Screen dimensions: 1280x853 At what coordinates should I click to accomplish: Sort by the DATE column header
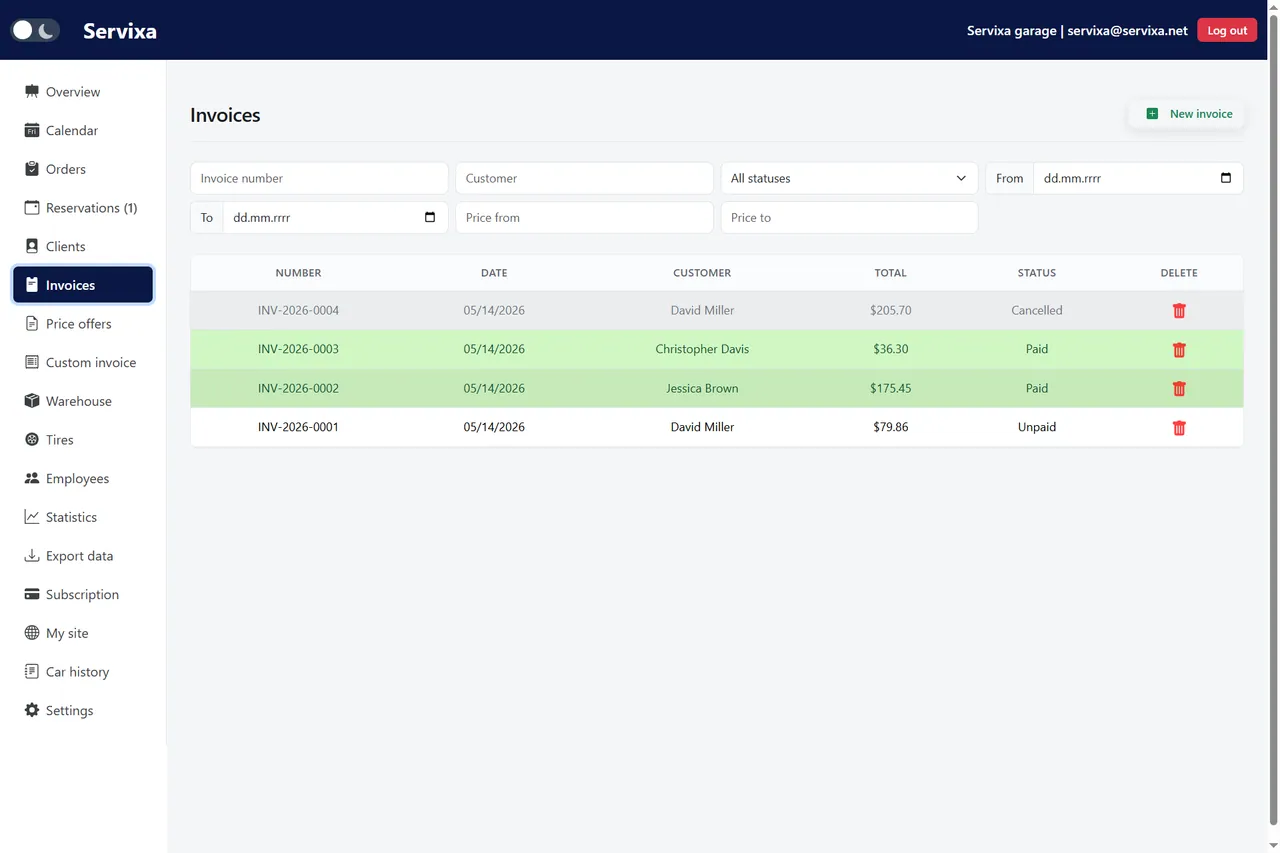coord(494,273)
